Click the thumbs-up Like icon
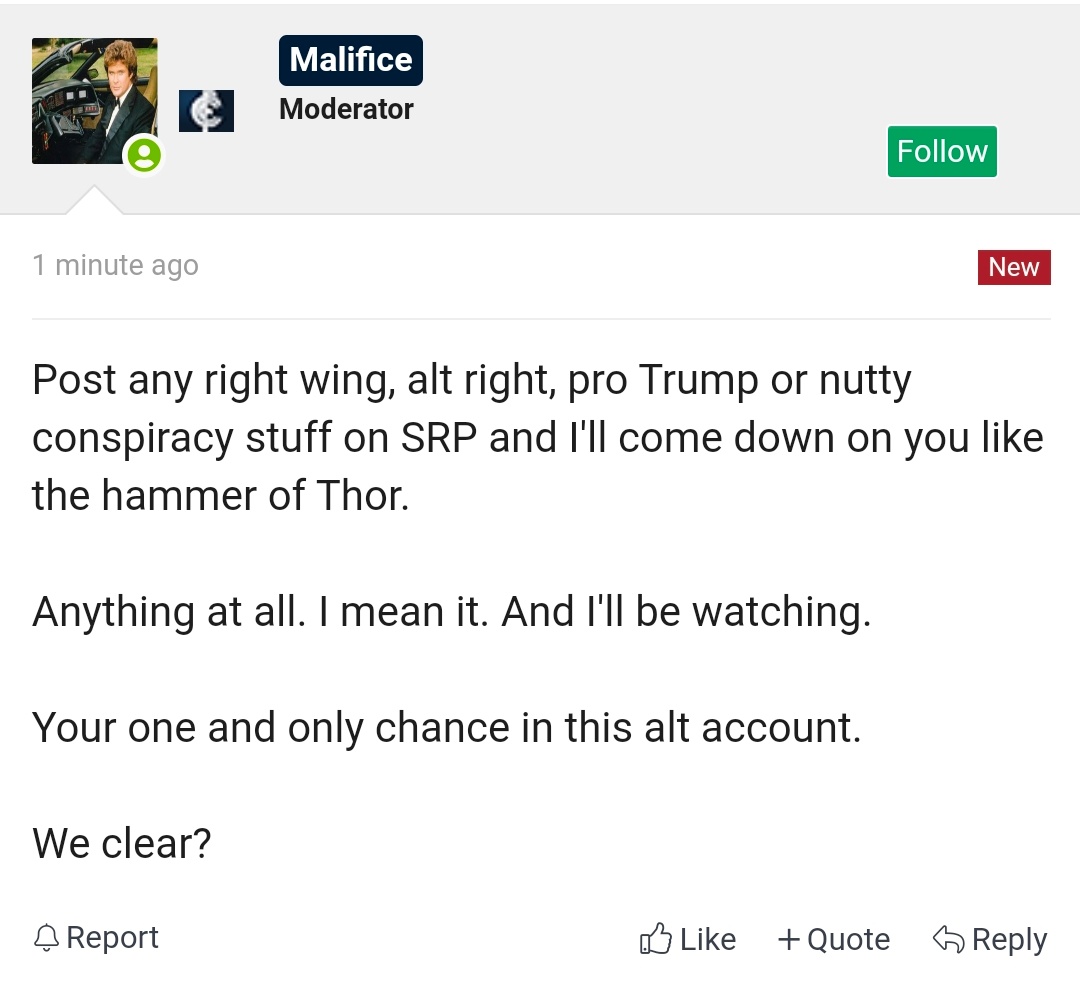Image resolution: width=1080 pixels, height=994 pixels. point(656,938)
